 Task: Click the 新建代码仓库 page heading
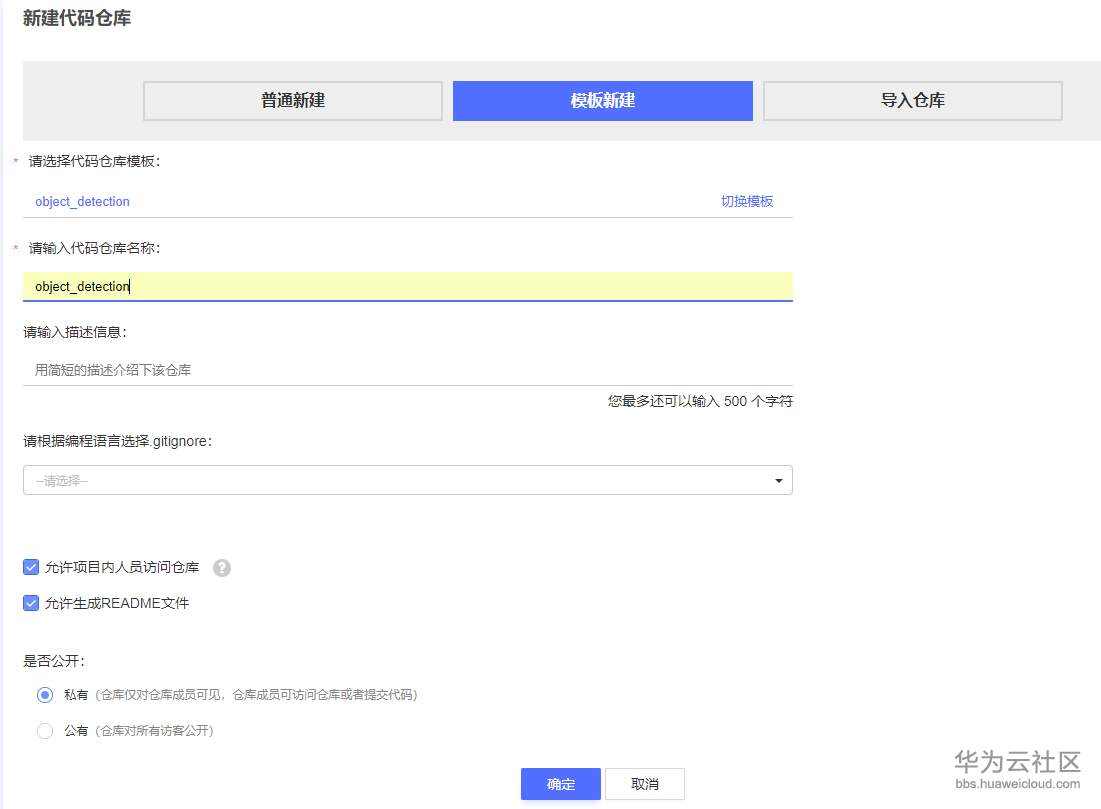click(x=77, y=18)
